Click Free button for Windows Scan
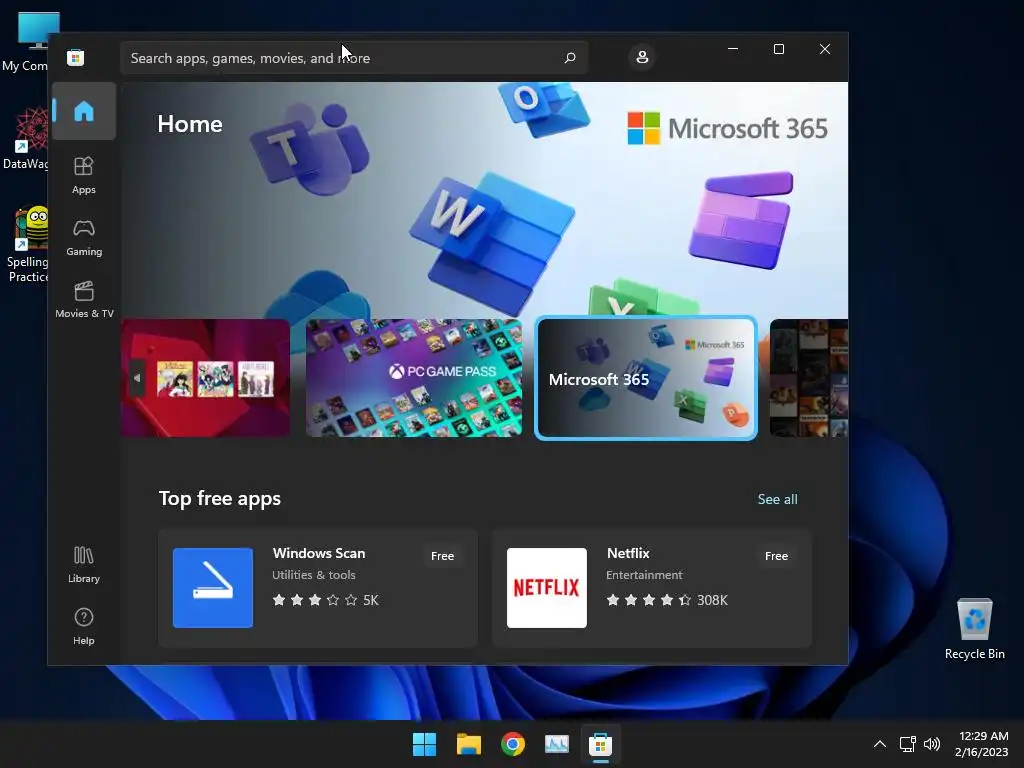Viewport: 1024px width, 768px height. click(442, 556)
